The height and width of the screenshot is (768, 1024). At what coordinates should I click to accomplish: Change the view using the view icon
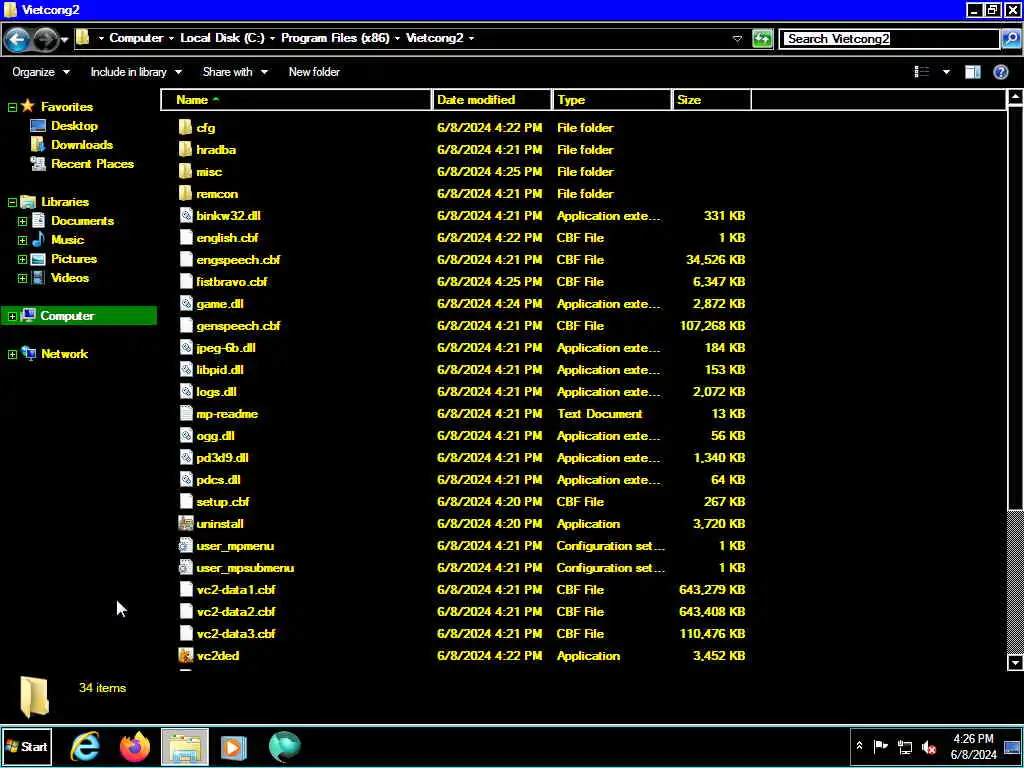click(x=921, y=72)
